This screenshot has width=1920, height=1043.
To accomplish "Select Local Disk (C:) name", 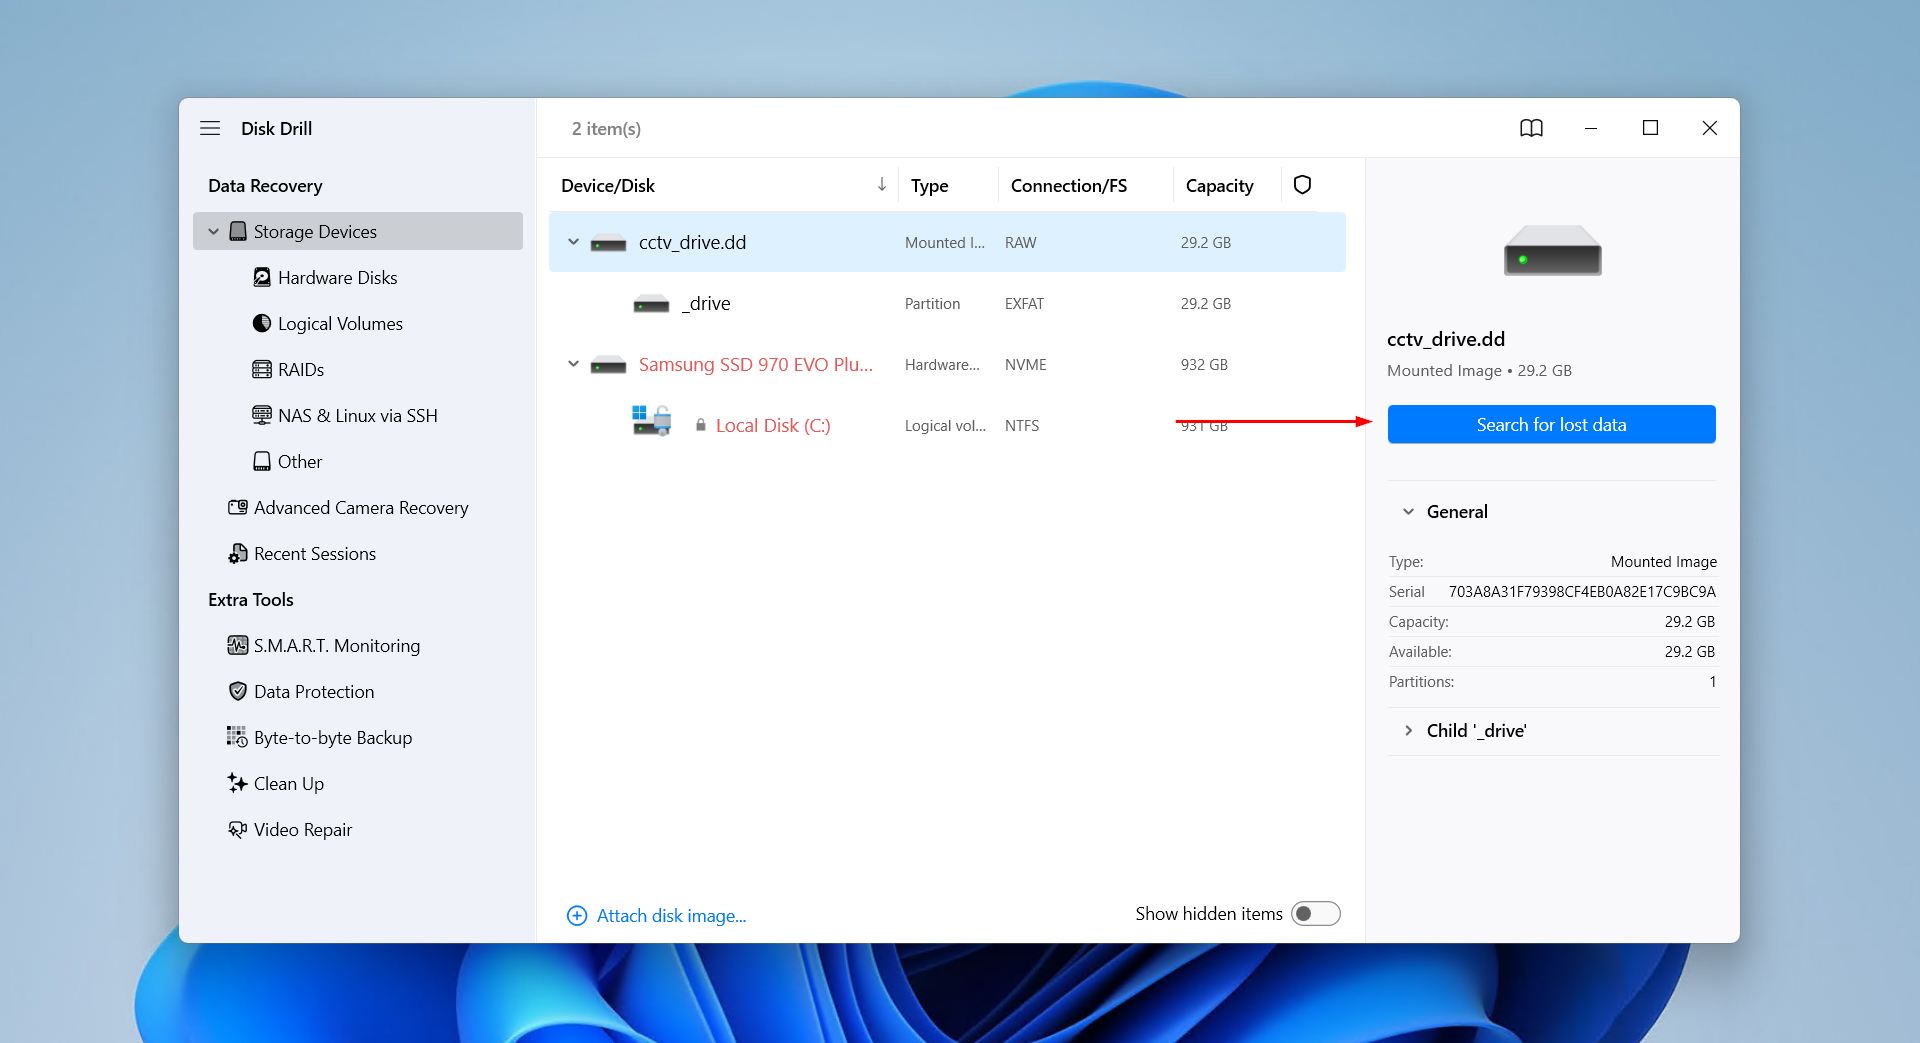I will point(773,425).
